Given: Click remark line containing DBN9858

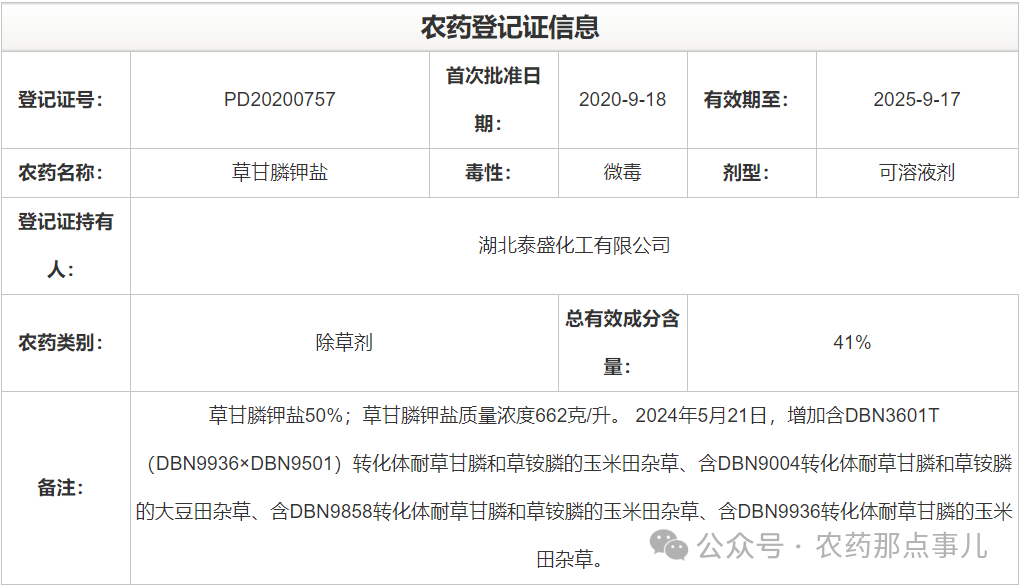Looking at the screenshot, I should click(x=574, y=512).
